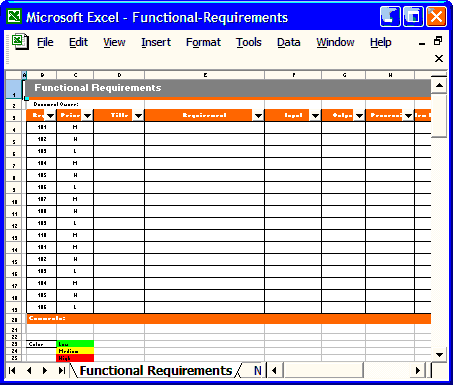Close the workbook with inner X
Image resolution: width=453 pixels, height=385 pixels.
439,59
